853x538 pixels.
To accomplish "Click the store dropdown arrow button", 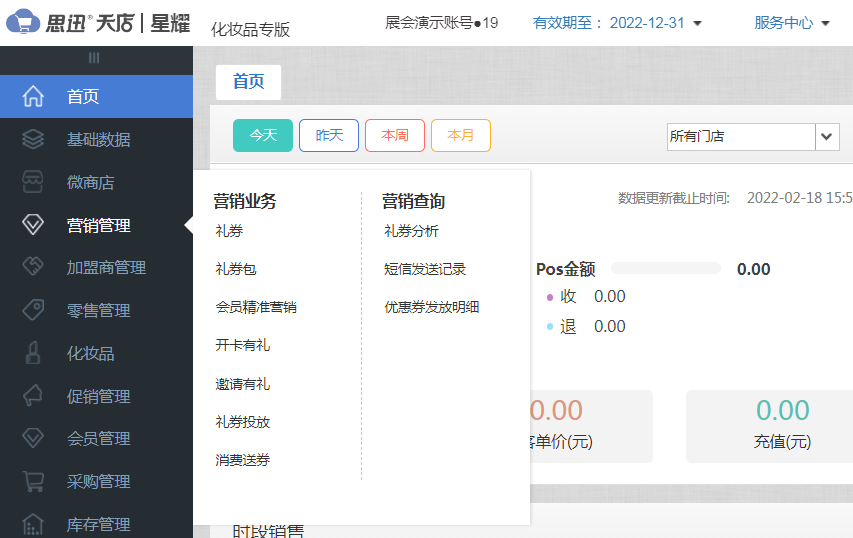I will pos(827,137).
